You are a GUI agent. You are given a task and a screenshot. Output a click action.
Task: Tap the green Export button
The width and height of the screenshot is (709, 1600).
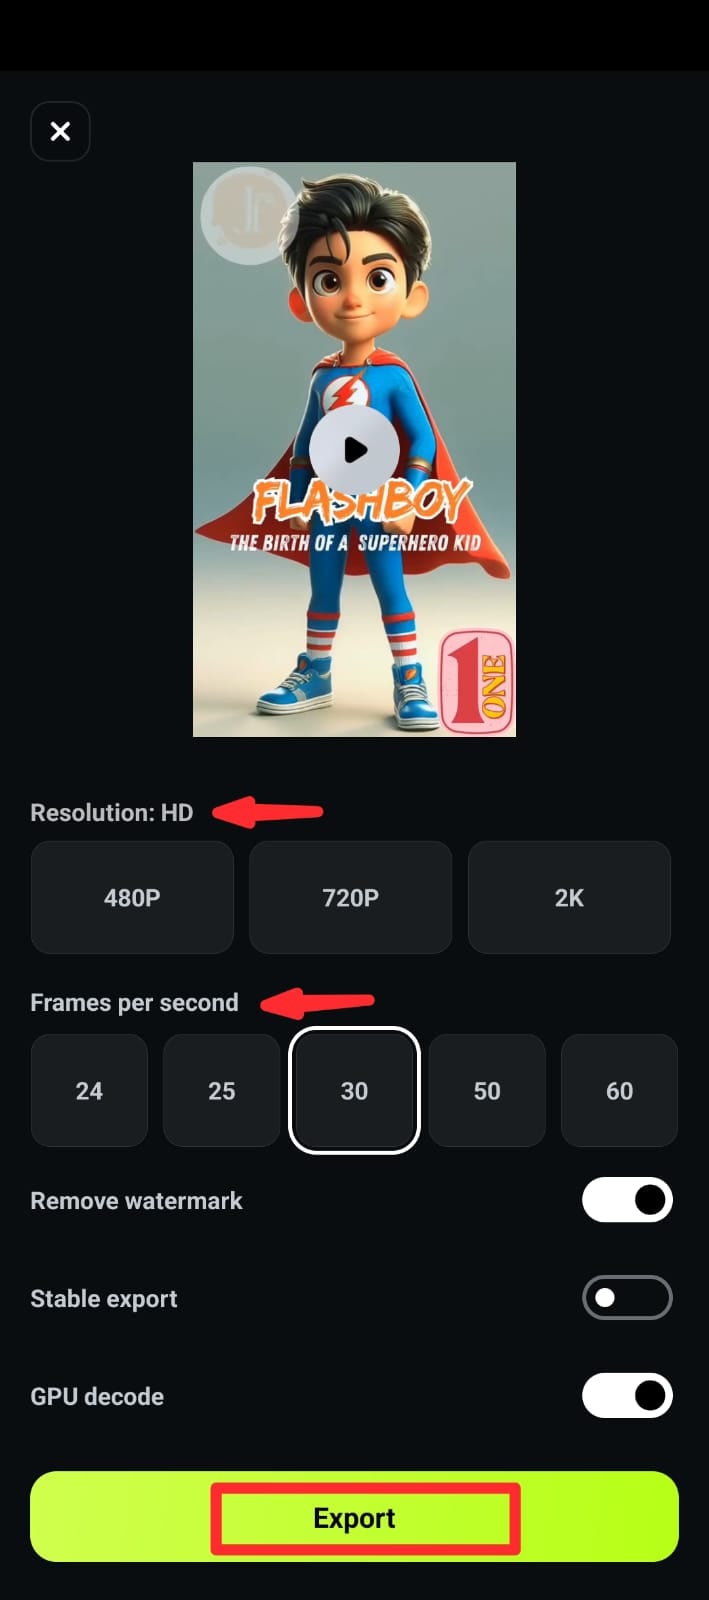click(x=354, y=1517)
